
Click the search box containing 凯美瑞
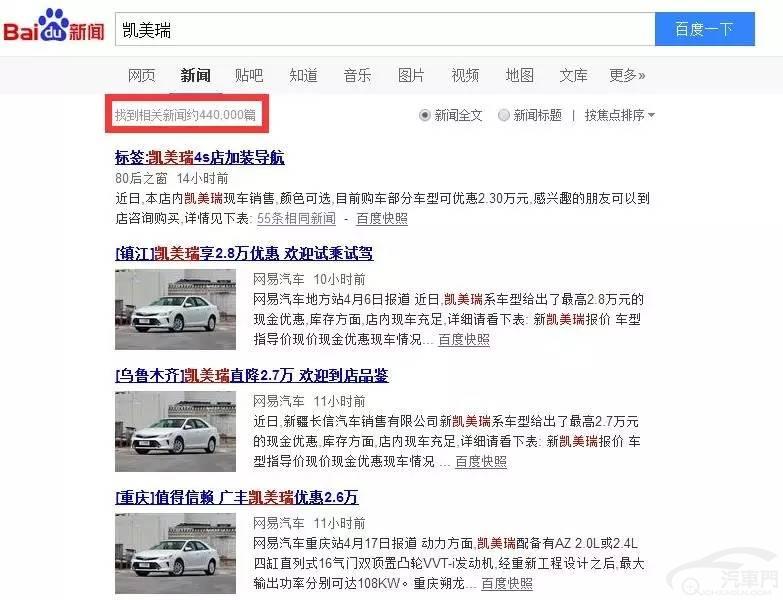385,29
